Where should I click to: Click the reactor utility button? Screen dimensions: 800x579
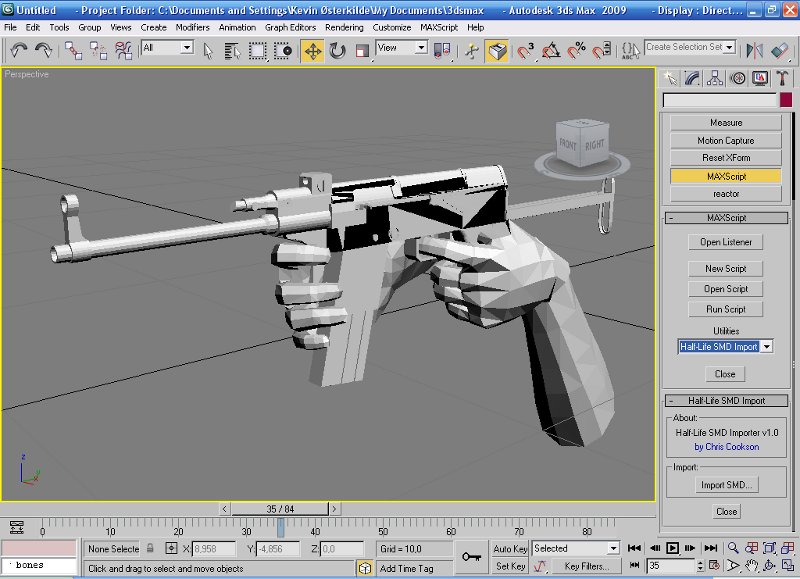click(726, 194)
